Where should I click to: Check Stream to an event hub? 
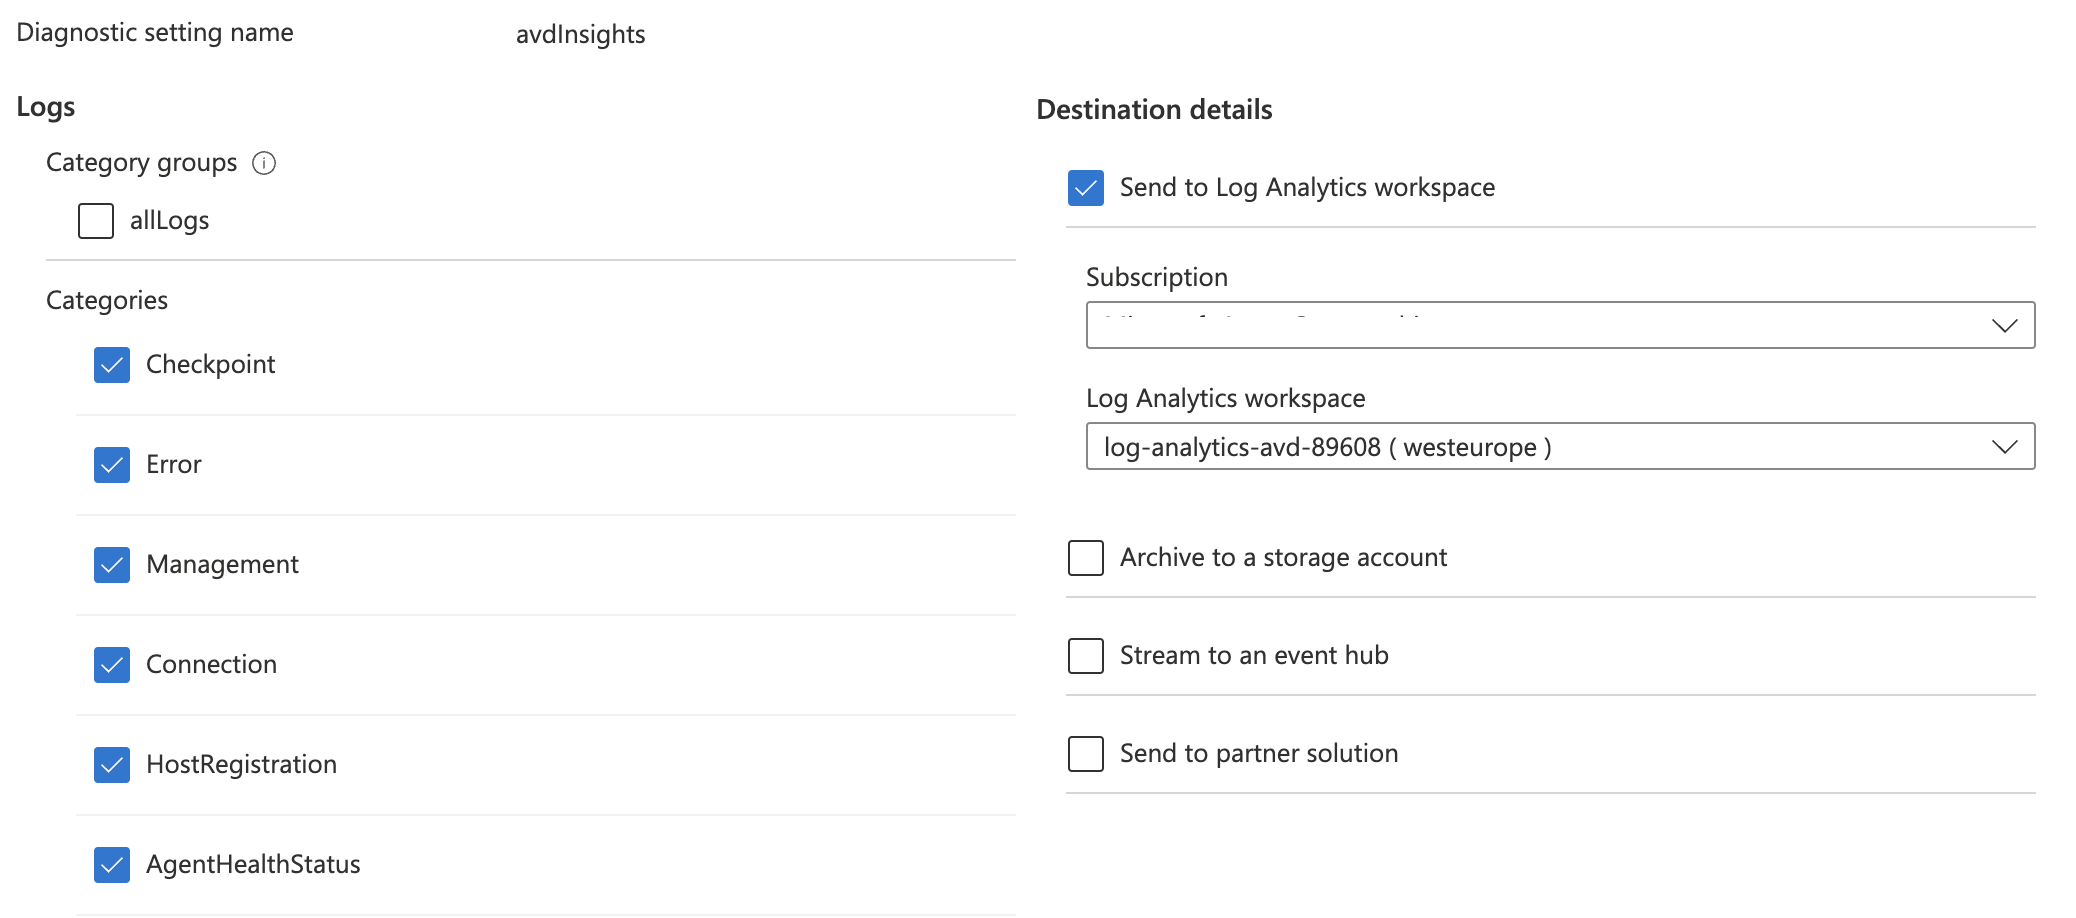1085,656
